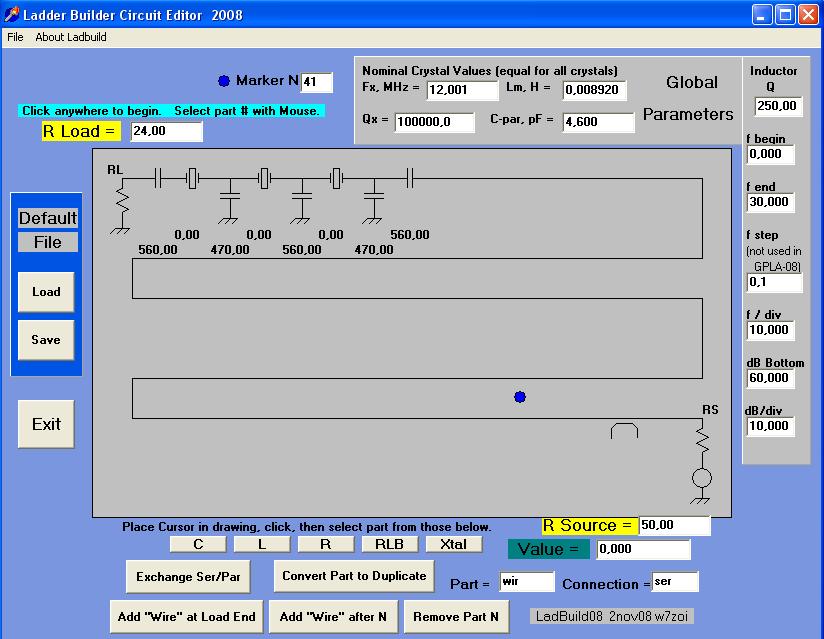Click the blue marker dot in drawing
The width and height of the screenshot is (824, 639).
coord(519,397)
